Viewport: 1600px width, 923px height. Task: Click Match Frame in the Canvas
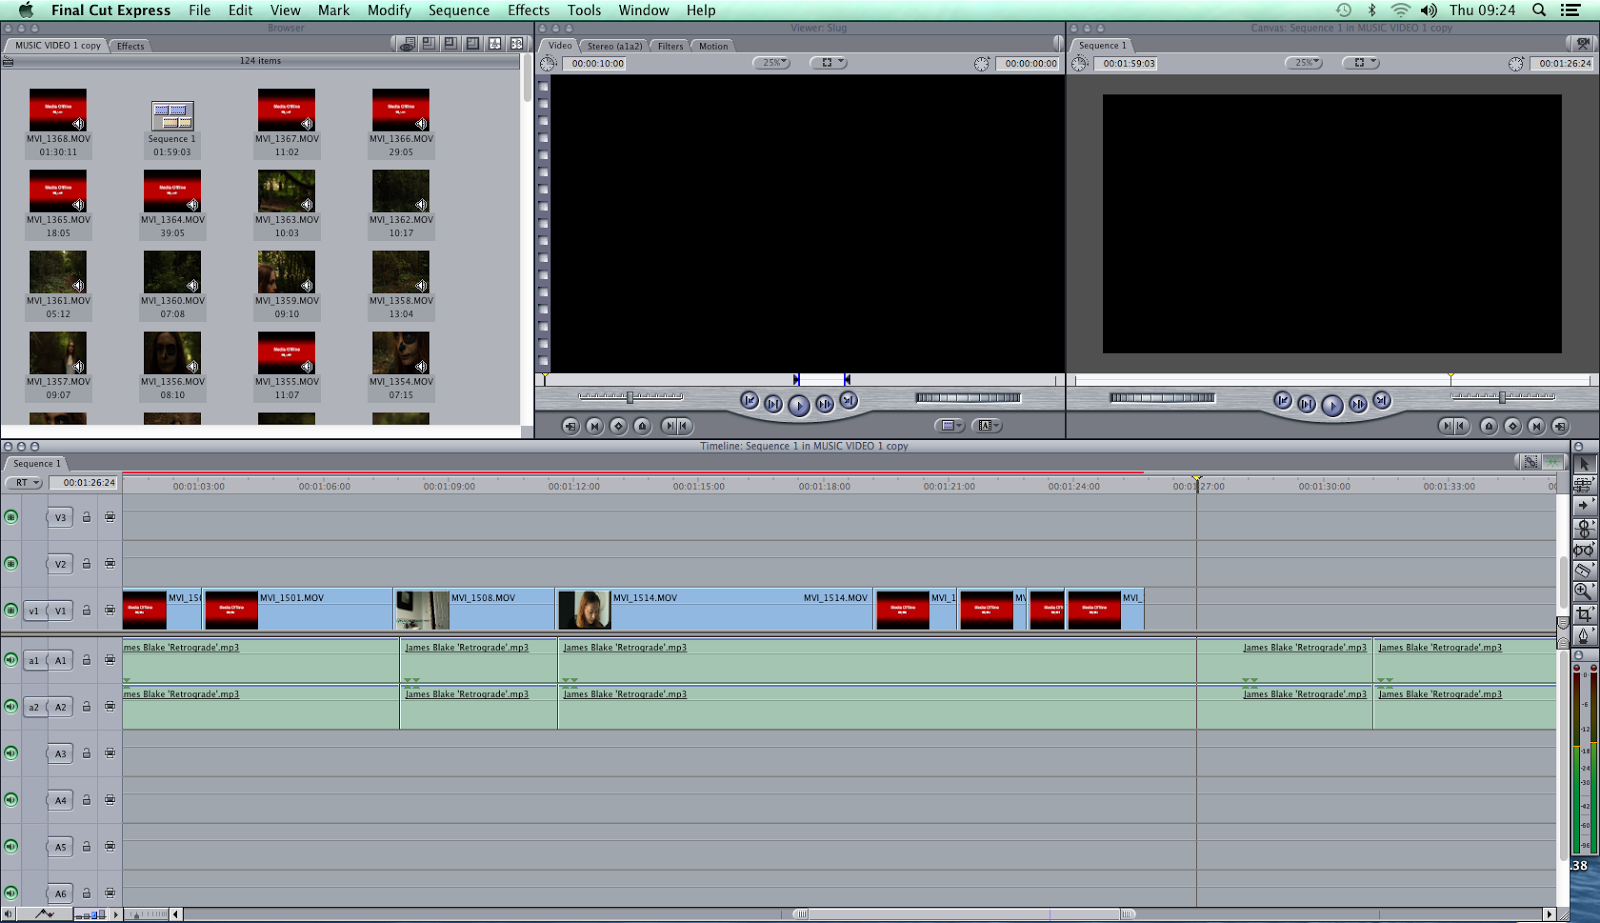(x=1560, y=426)
